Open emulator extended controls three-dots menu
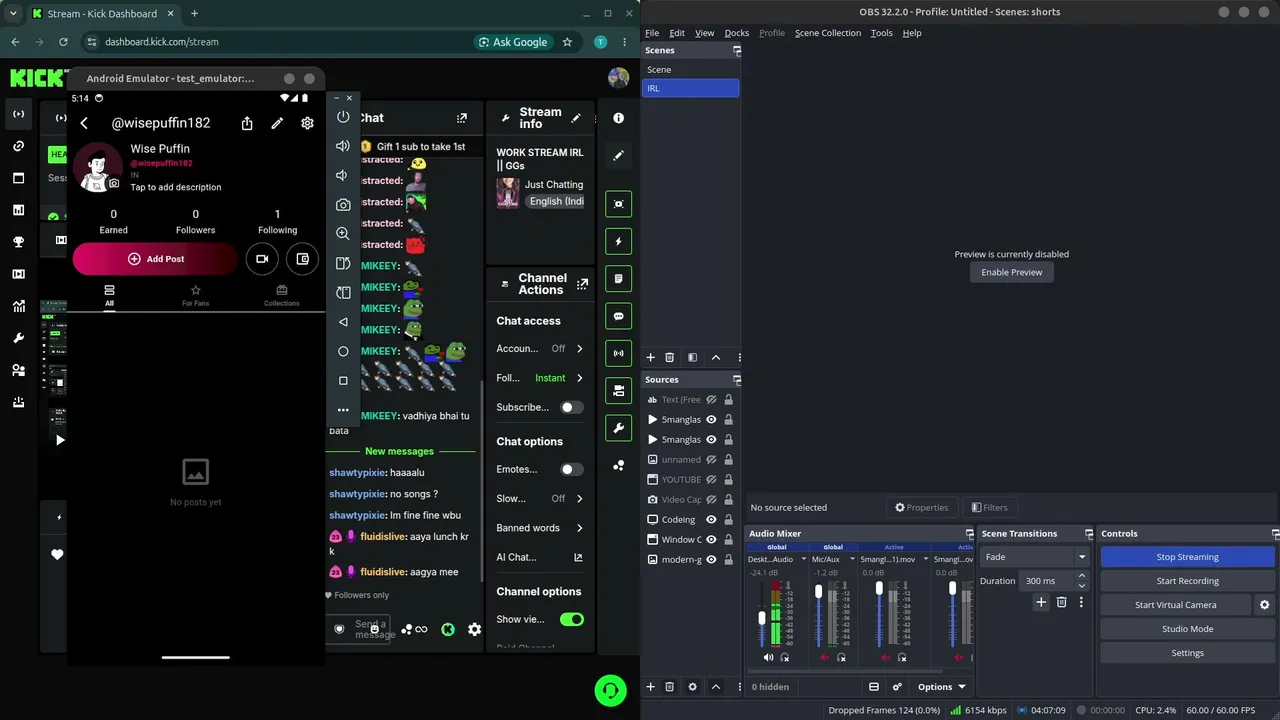The width and height of the screenshot is (1280, 720). point(343,410)
